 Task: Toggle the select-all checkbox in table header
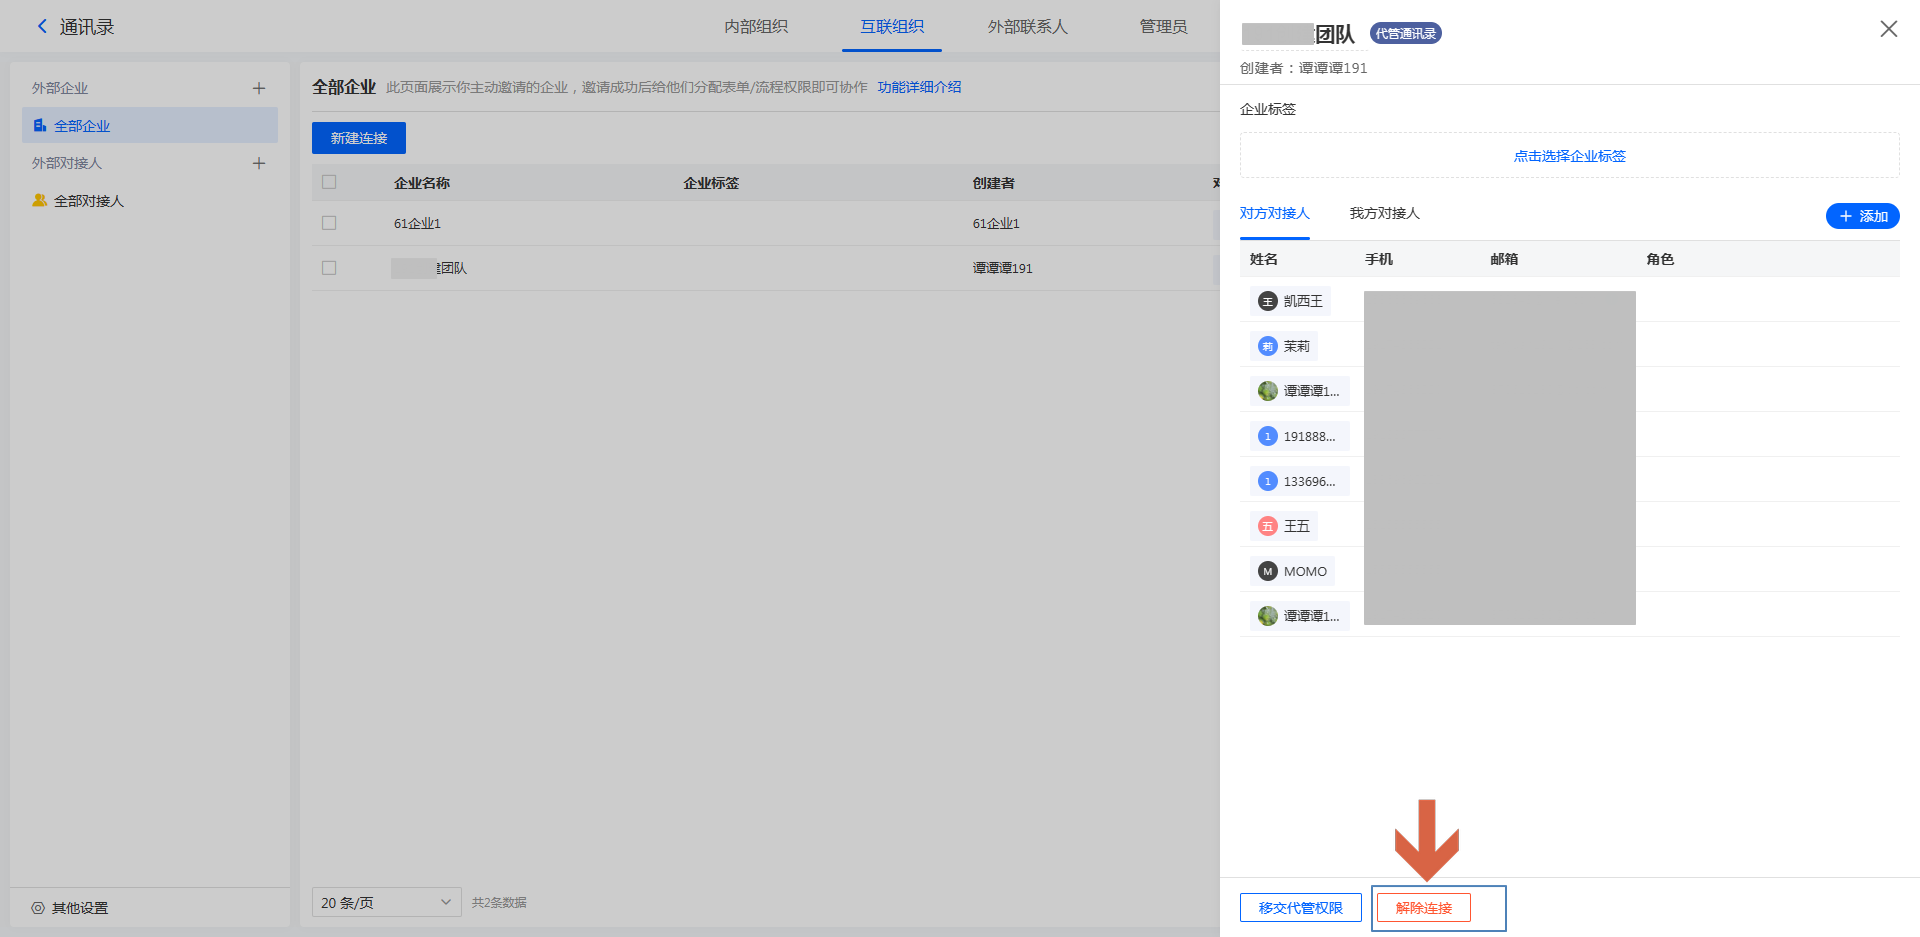pos(329,182)
